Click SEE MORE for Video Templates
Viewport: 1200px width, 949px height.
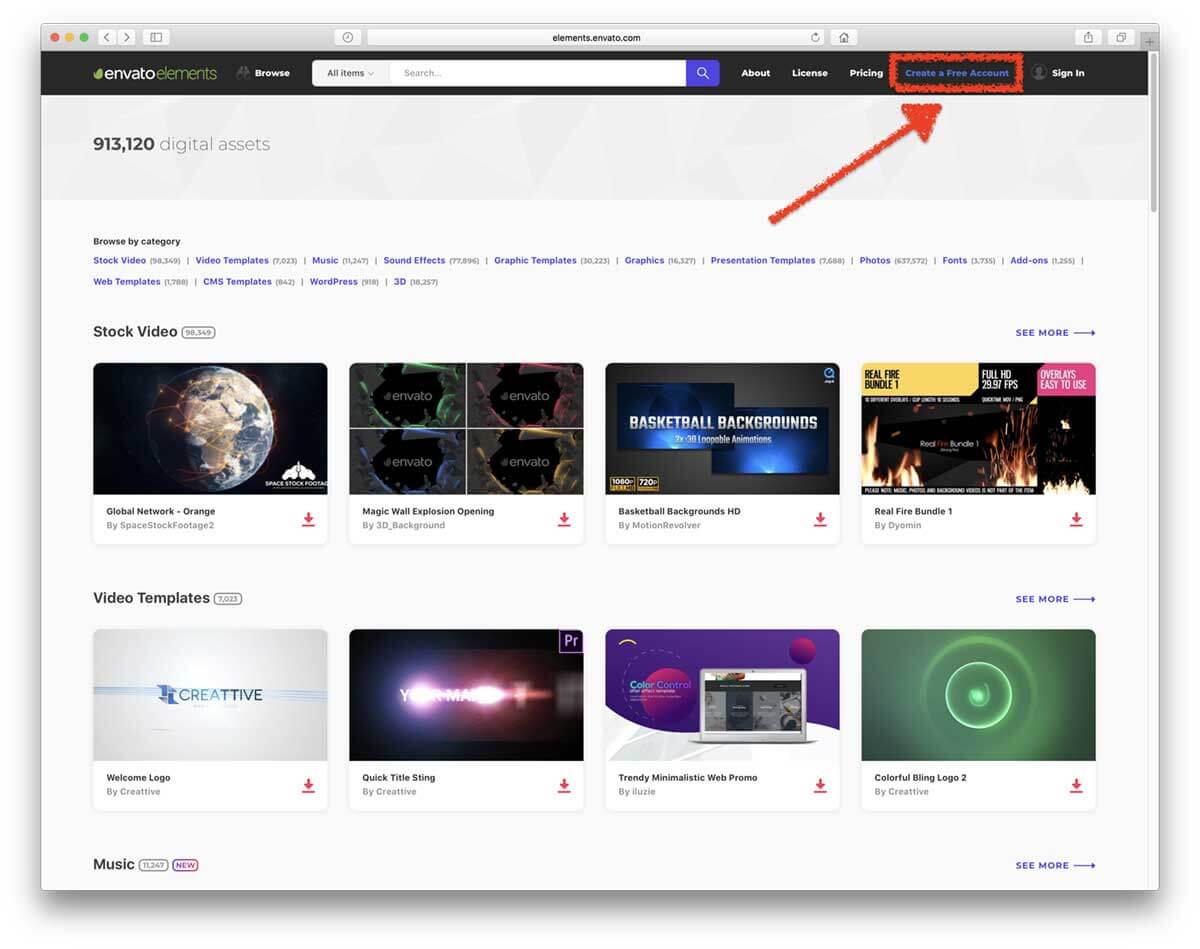pyautogui.click(x=1055, y=599)
